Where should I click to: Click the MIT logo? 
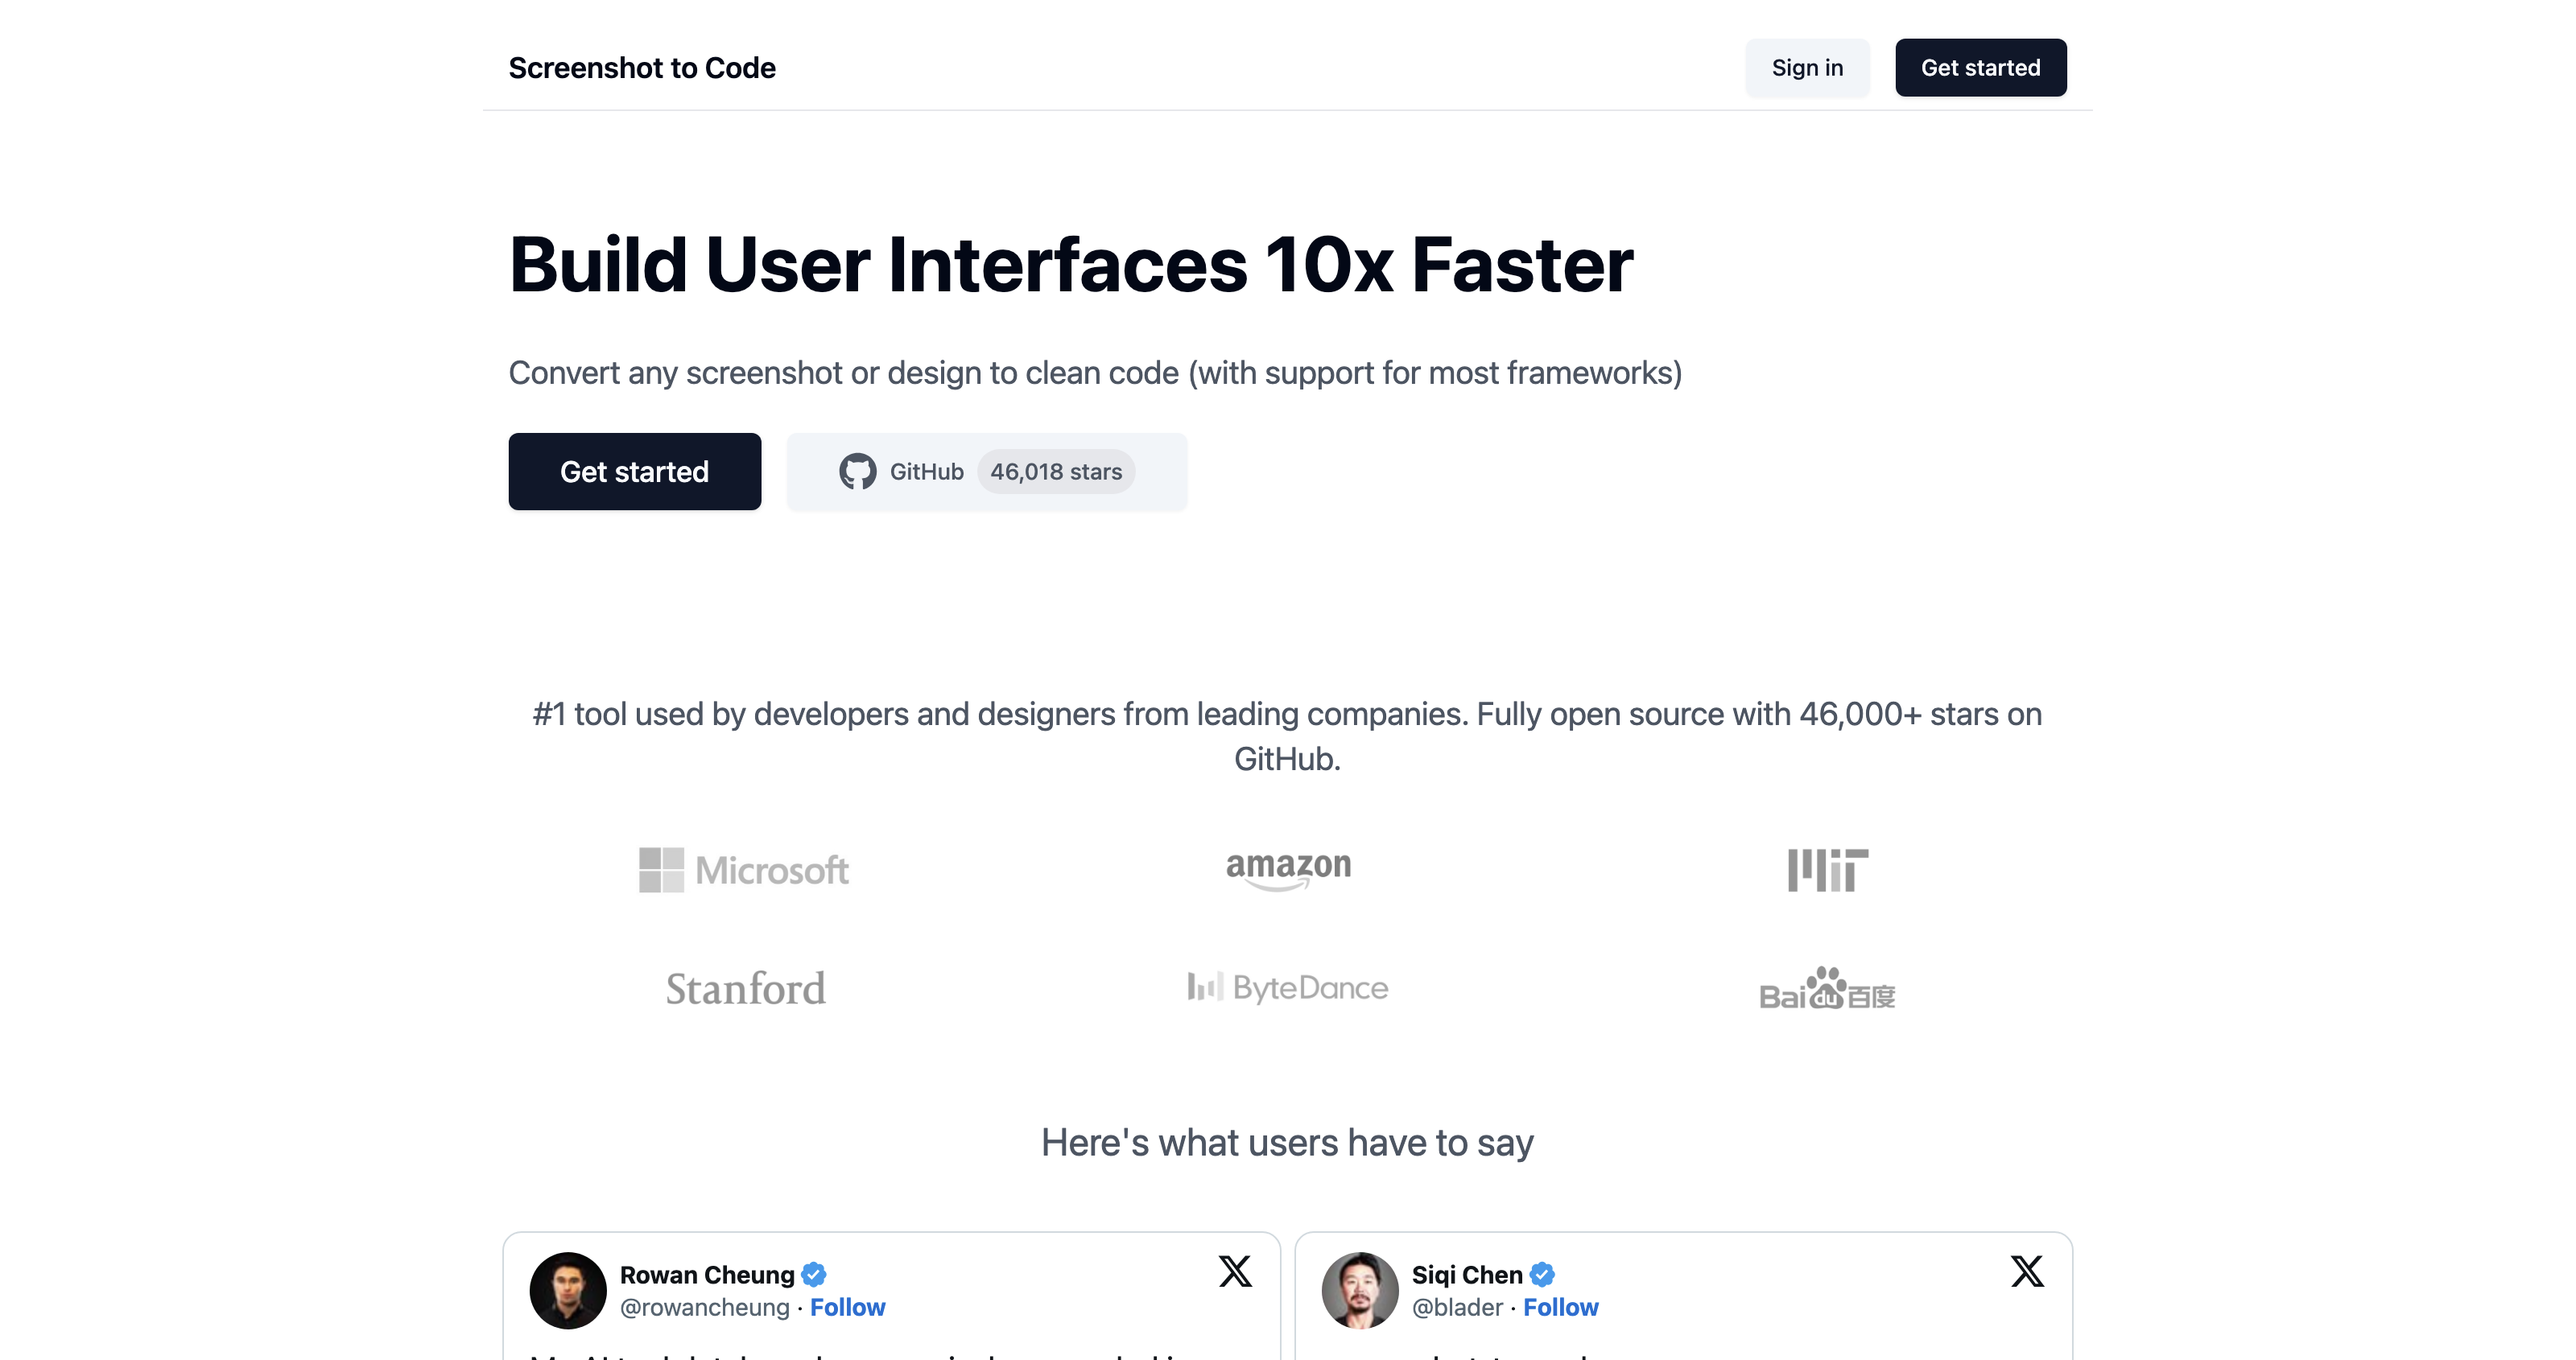pyautogui.click(x=1827, y=870)
